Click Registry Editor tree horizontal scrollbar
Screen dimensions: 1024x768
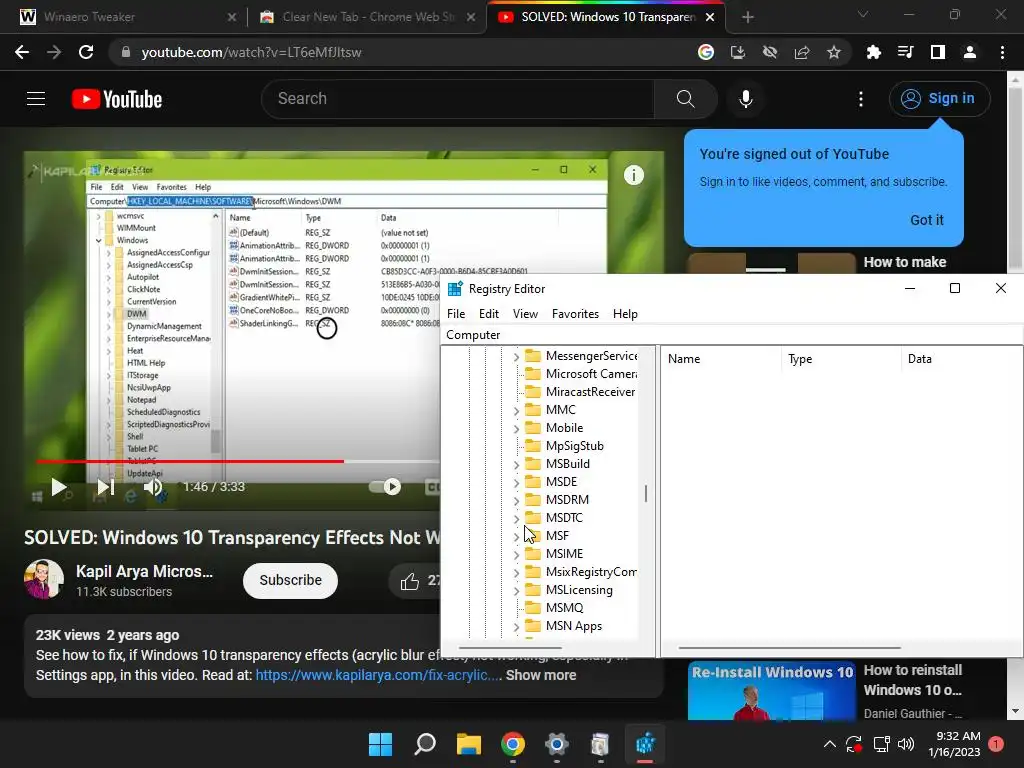[x=511, y=648]
